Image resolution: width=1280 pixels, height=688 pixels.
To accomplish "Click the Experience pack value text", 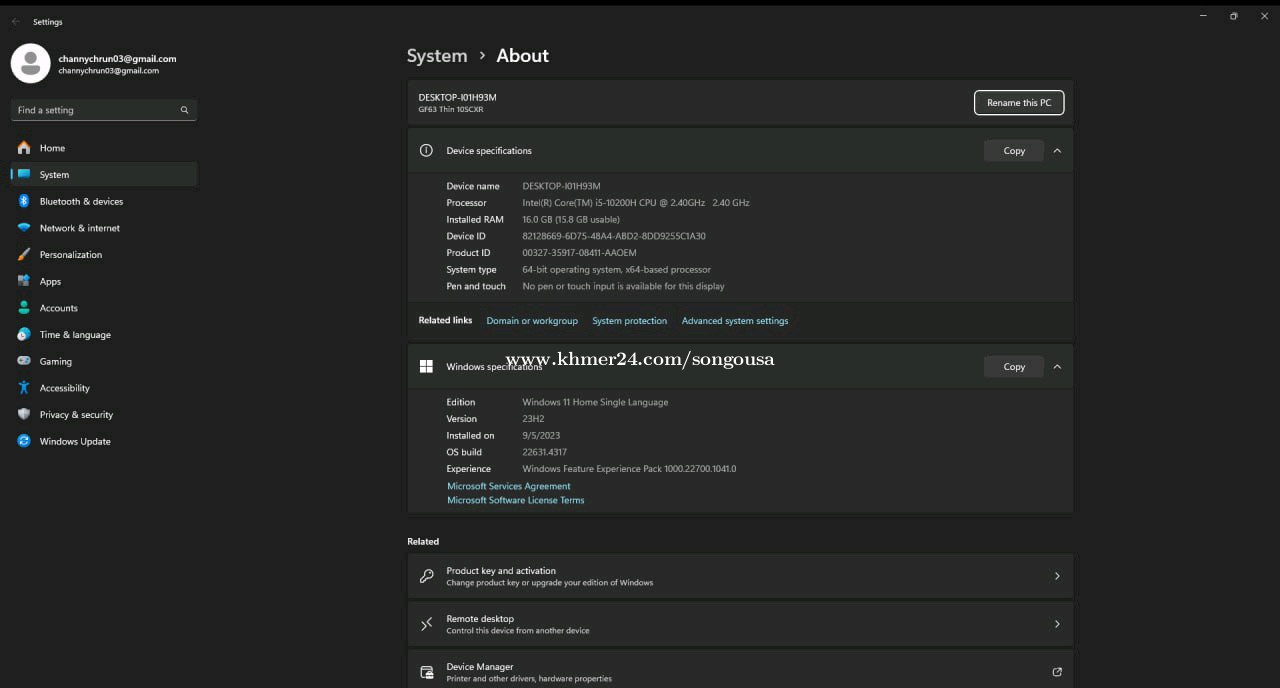I will (629, 469).
